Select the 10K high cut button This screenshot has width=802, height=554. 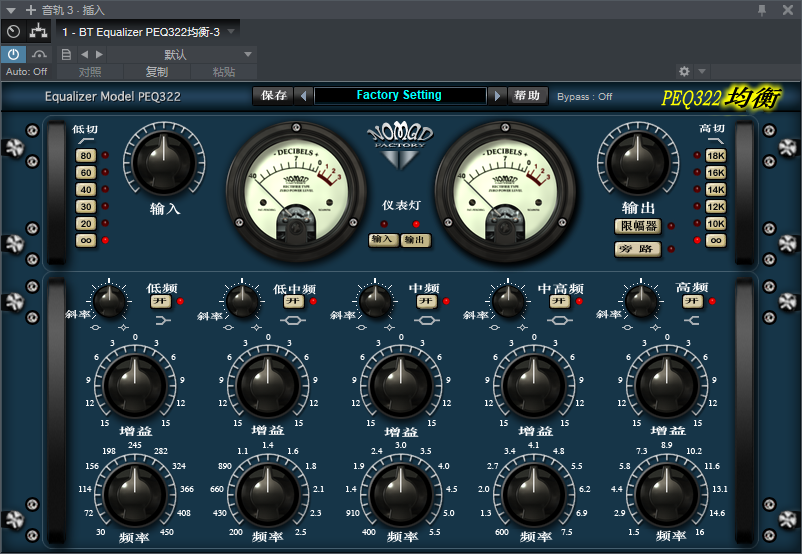(716, 223)
